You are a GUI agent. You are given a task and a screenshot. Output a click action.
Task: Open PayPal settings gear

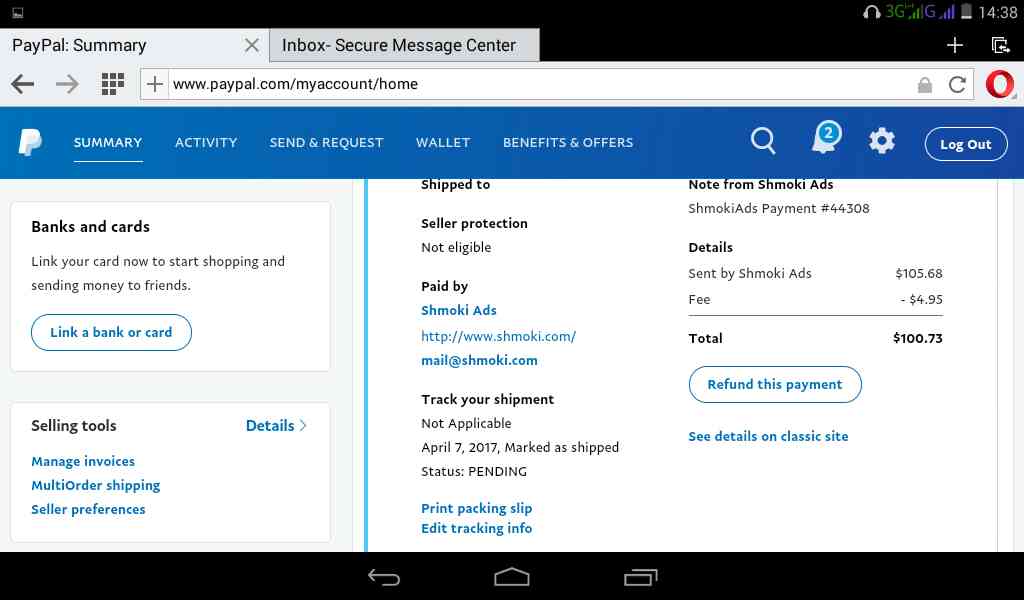[x=882, y=141]
